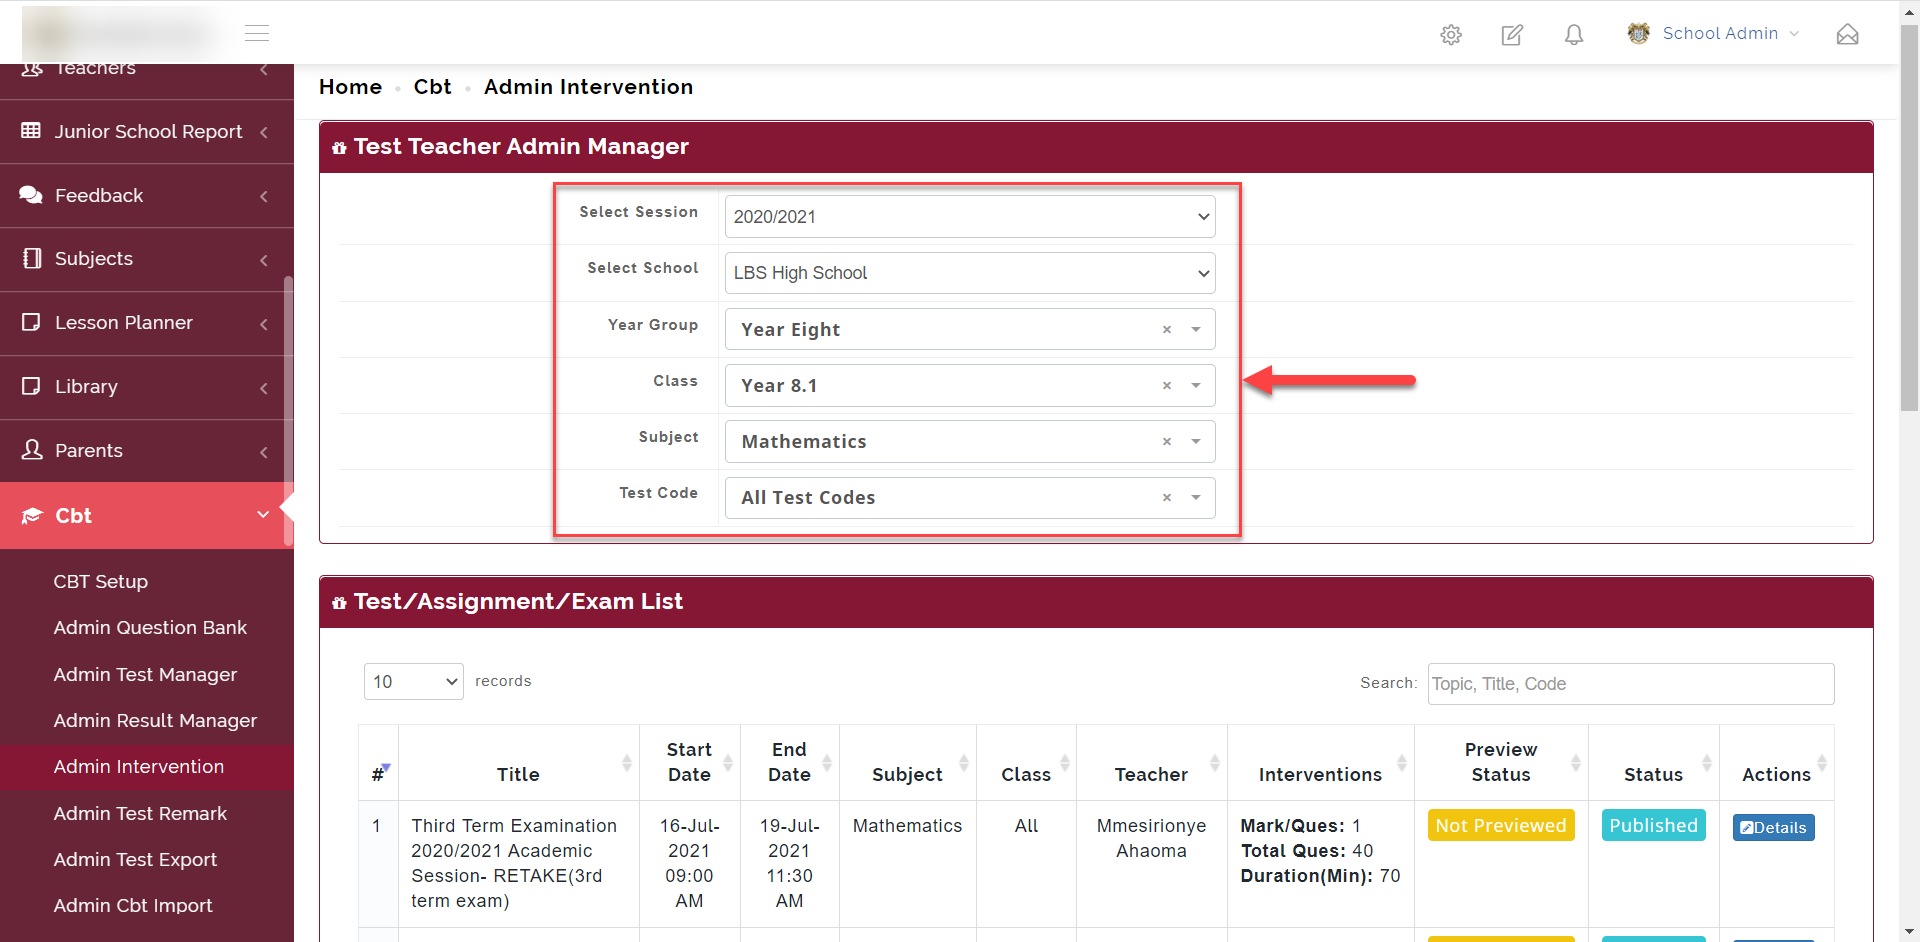Expand the Junior School Report menu
Screen dimensions: 1920x942
[264, 132]
